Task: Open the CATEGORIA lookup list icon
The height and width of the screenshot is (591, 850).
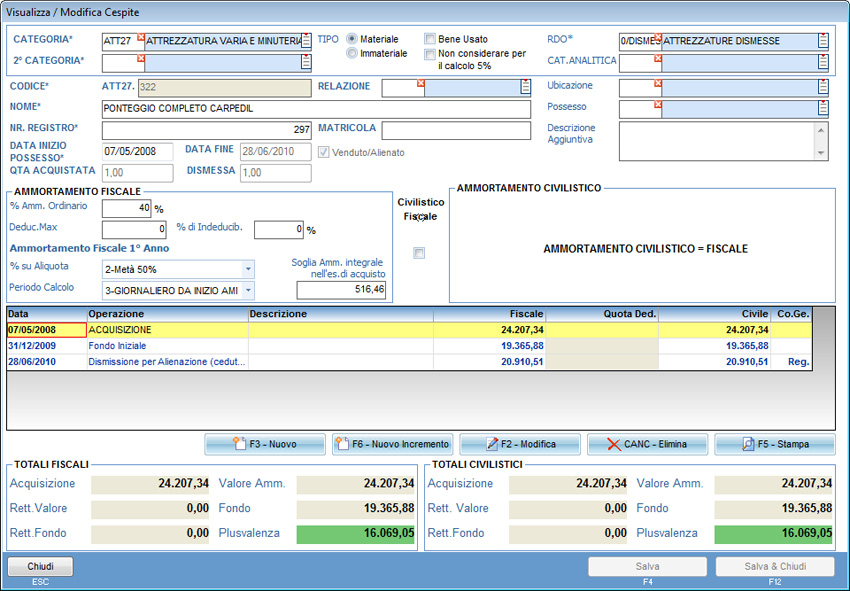Action: click(306, 41)
